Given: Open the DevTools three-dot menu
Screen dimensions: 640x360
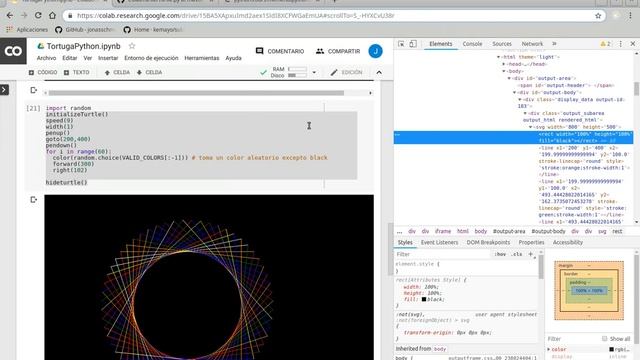Looking at the screenshot, I should pos(620,44).
